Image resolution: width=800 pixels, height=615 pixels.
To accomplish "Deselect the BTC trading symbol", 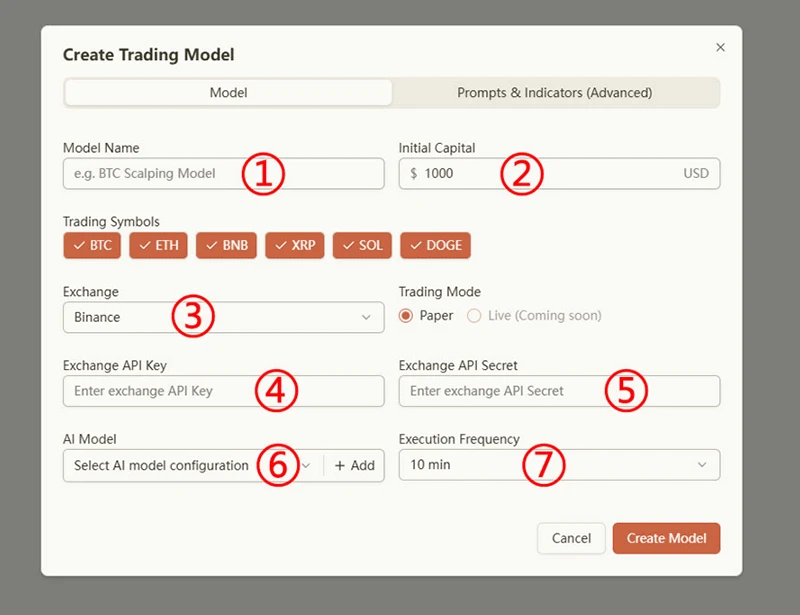I will click(92, 245).
